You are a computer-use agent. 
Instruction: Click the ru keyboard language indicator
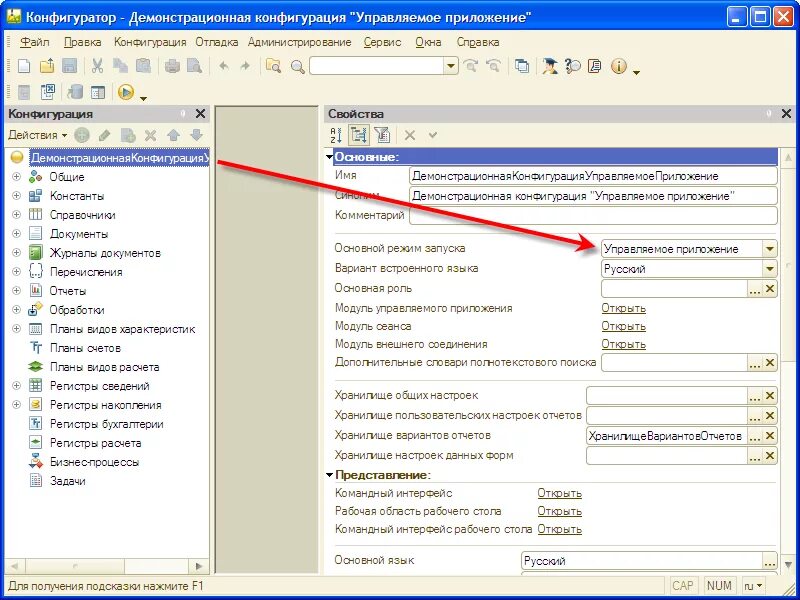[x=753, y=585]
